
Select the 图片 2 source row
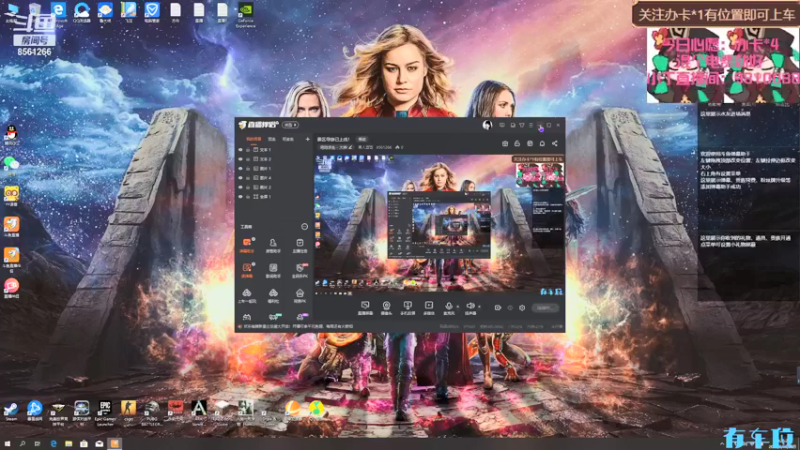[273, 187]
